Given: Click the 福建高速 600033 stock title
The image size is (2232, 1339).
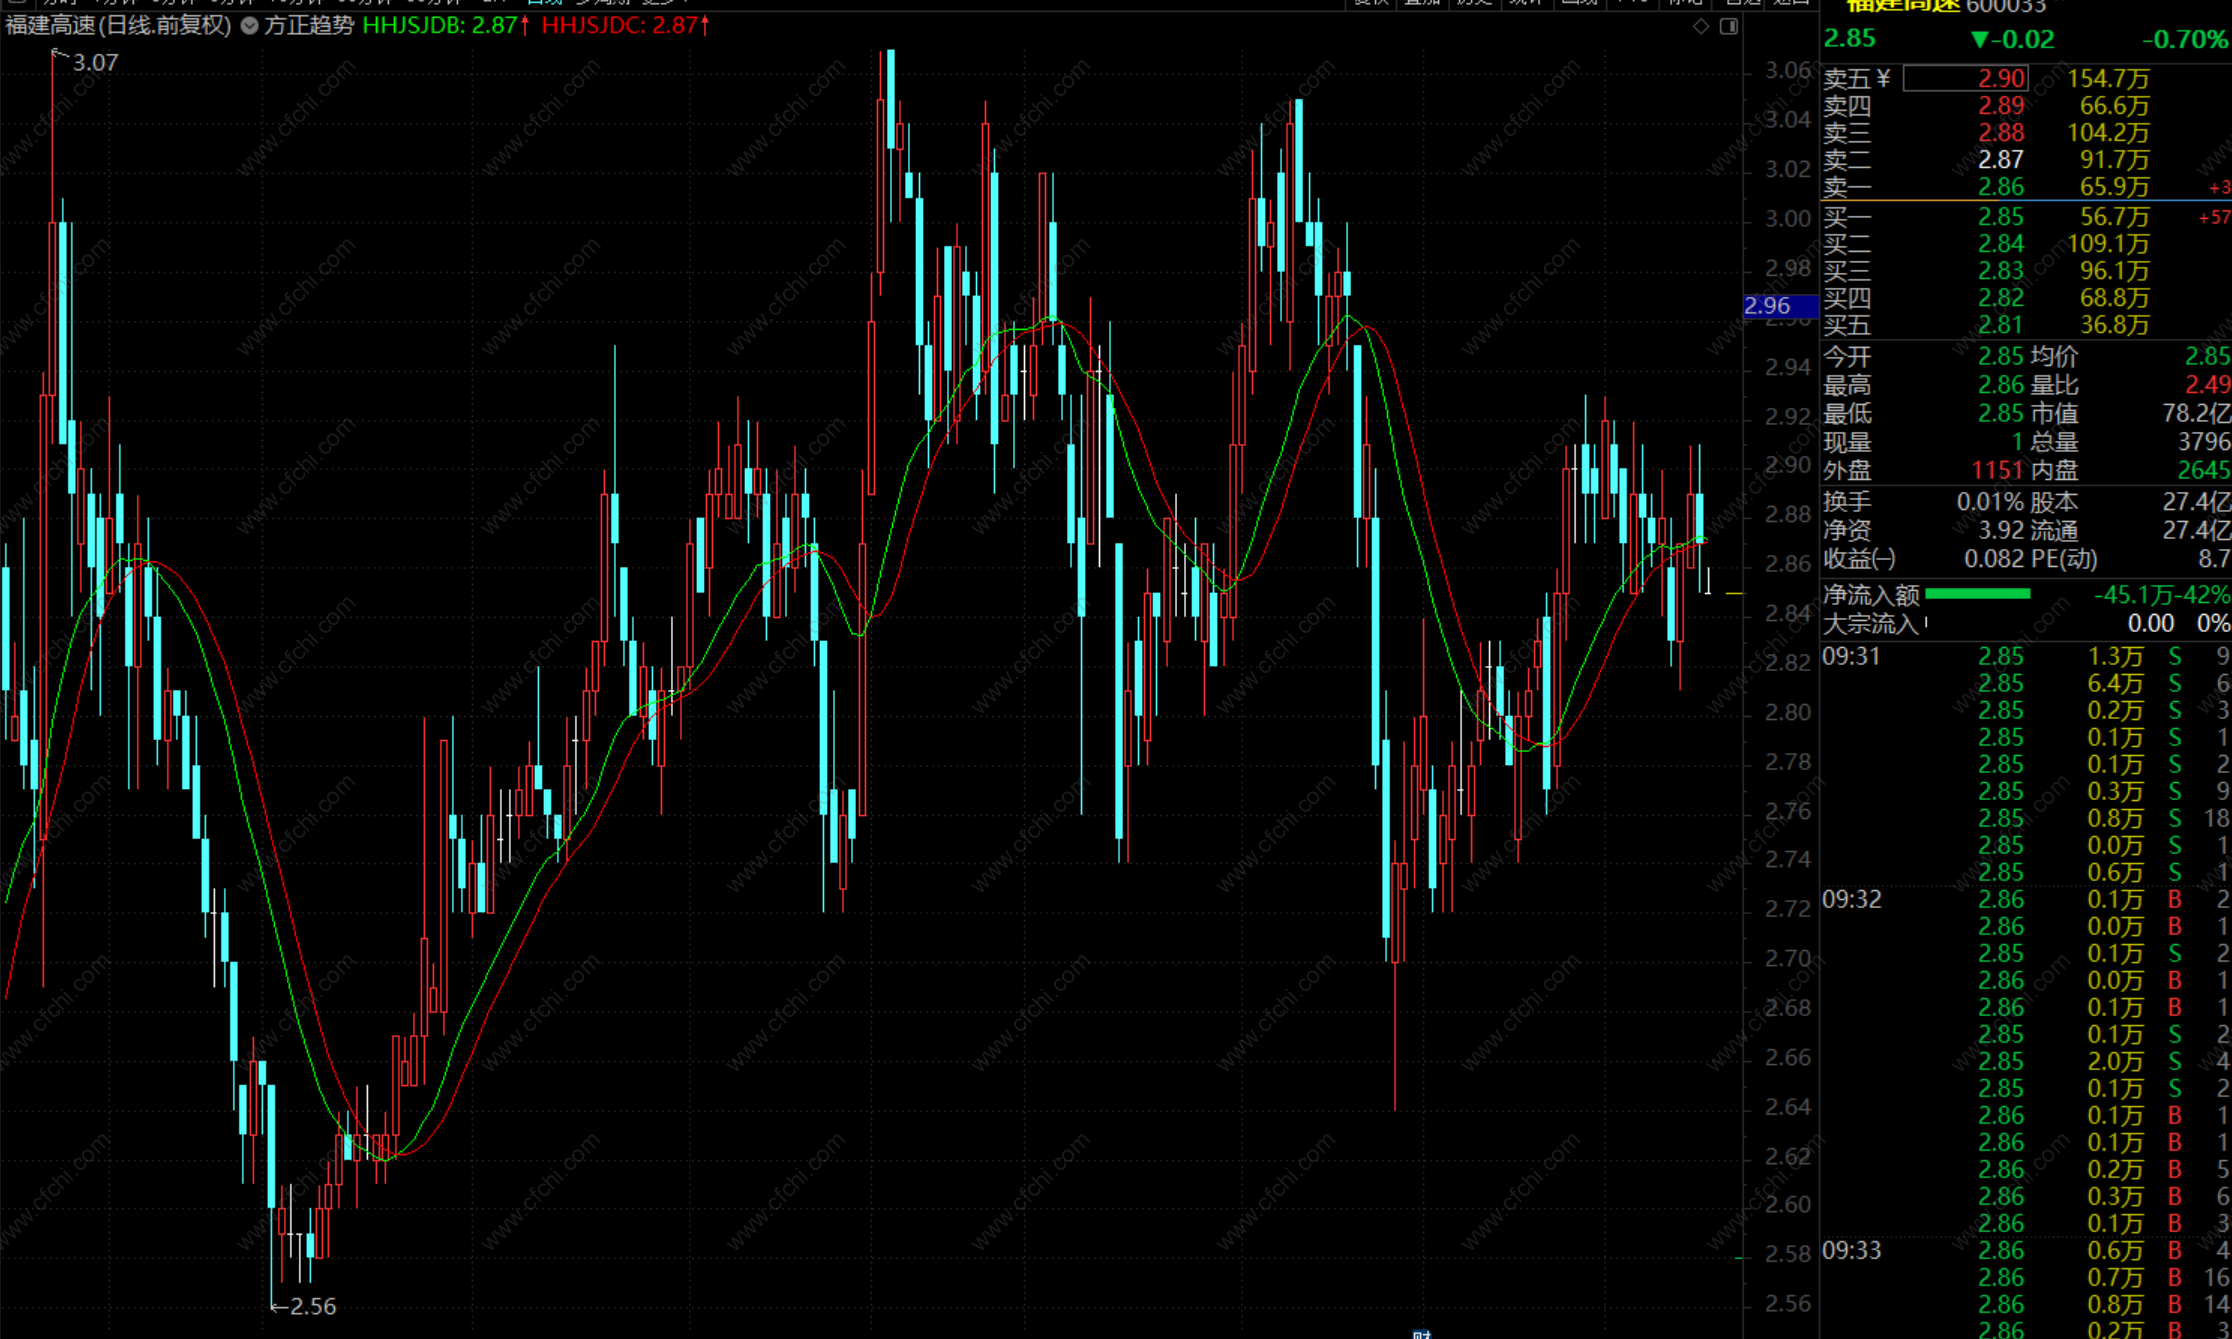Looking at the screenshot, I should 1945,6.
